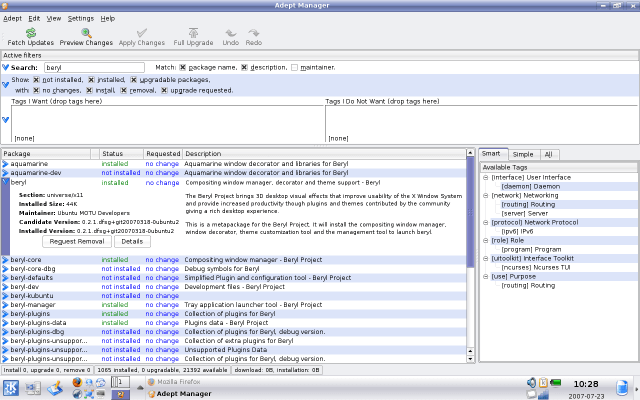Toggle the 'removal' checkbox
Viewport: 640px width, 400px height.
124,90
